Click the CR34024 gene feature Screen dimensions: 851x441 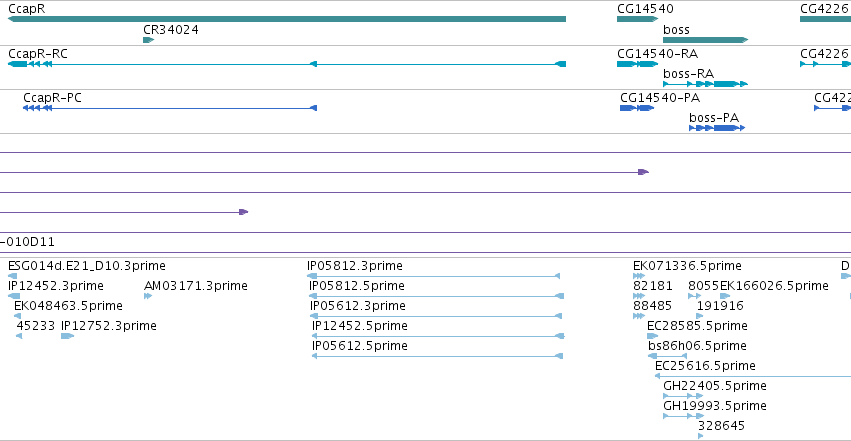[x=149, y=40]
